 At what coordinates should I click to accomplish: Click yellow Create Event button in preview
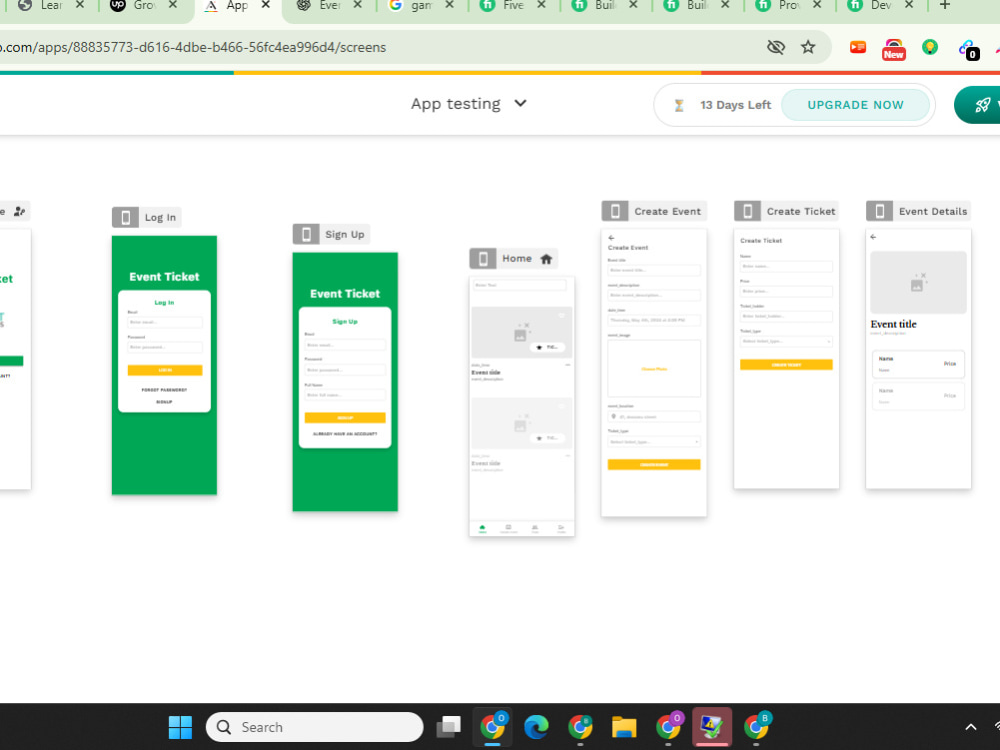click(x=654, y=464)
